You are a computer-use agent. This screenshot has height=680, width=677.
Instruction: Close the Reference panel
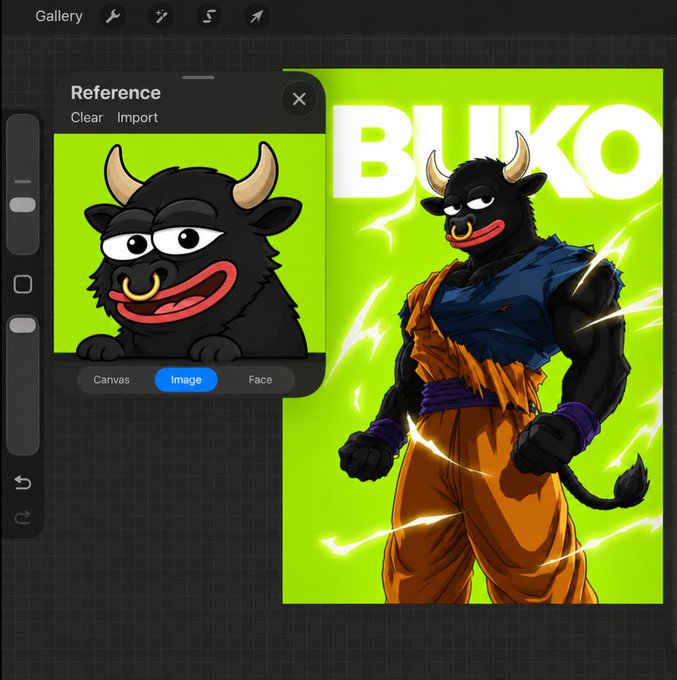click(299, 99)
